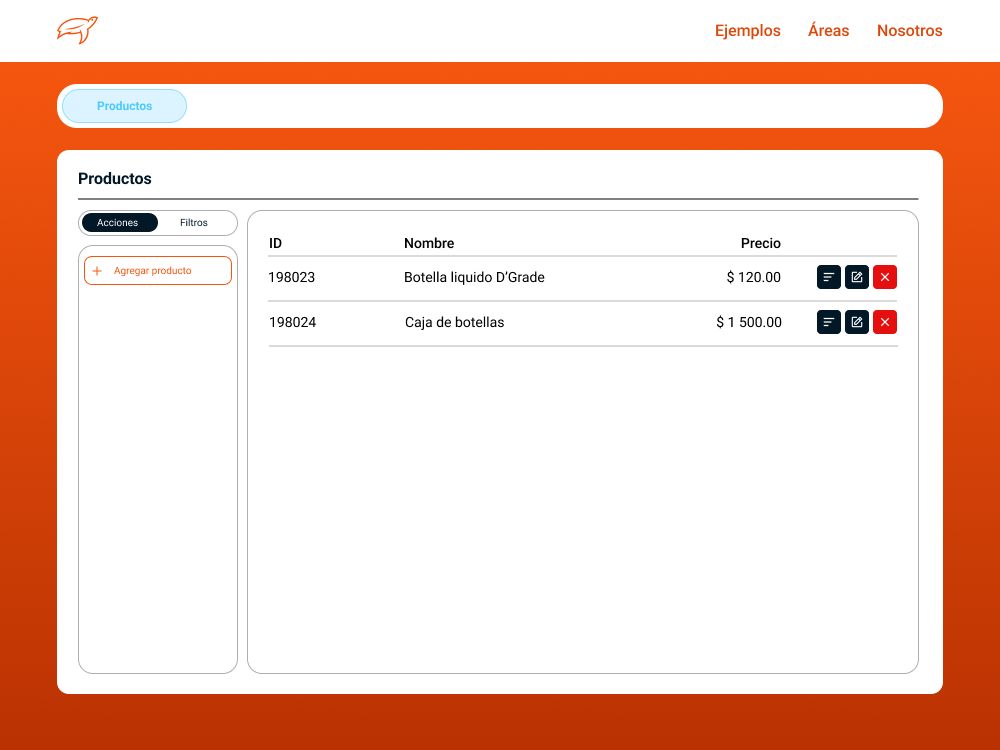Viewport: 1000px width, 750px height.
Task: Click the name Botella liquido D'Grade
Action: (474, 277)
